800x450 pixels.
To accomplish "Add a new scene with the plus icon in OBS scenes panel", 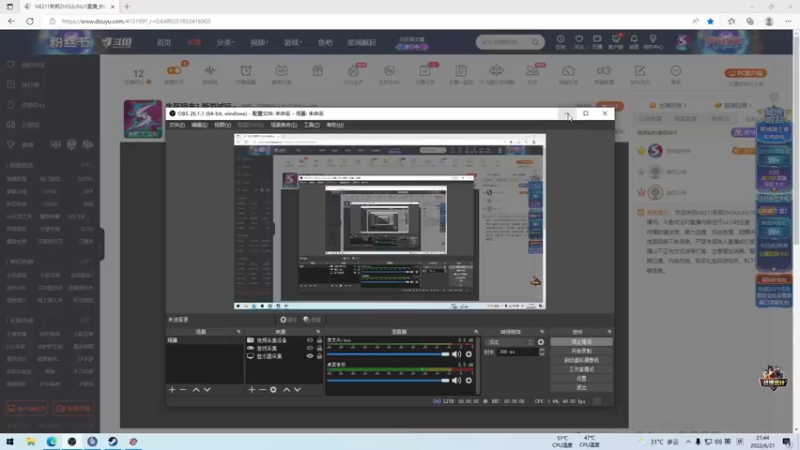I will point(172,389).
